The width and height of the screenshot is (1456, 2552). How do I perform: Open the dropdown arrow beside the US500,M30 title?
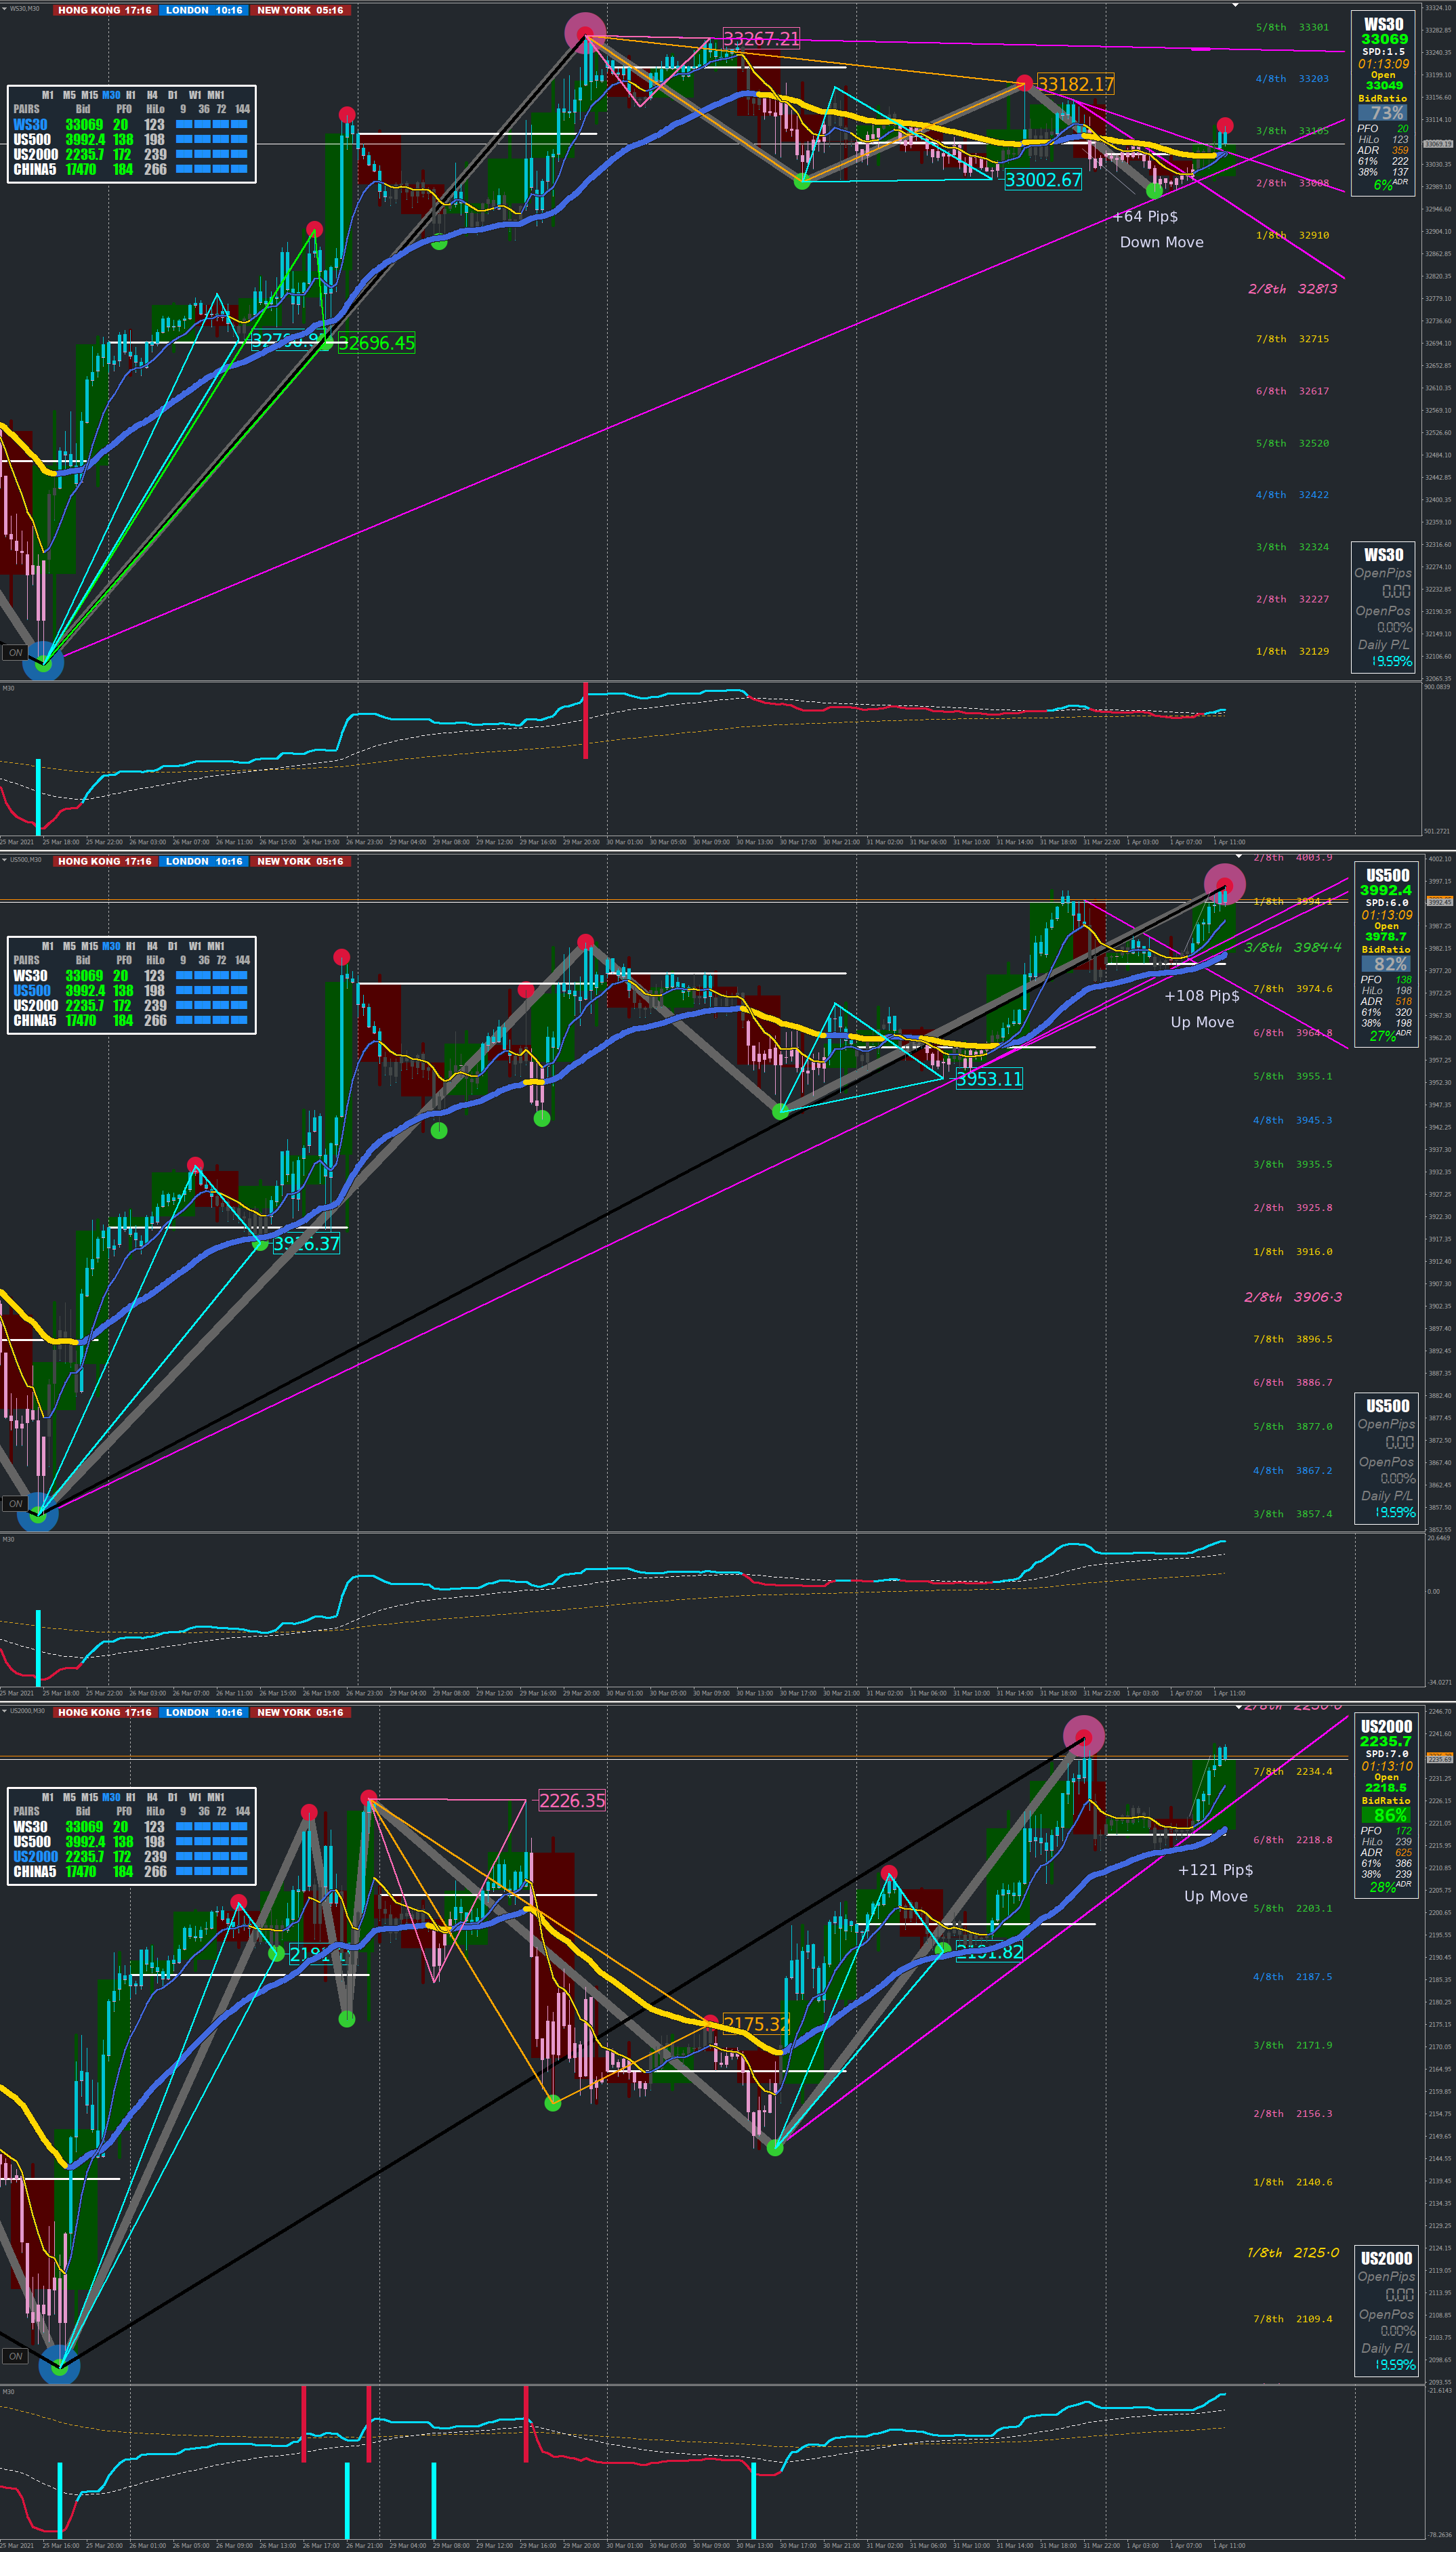coord(4,860)
